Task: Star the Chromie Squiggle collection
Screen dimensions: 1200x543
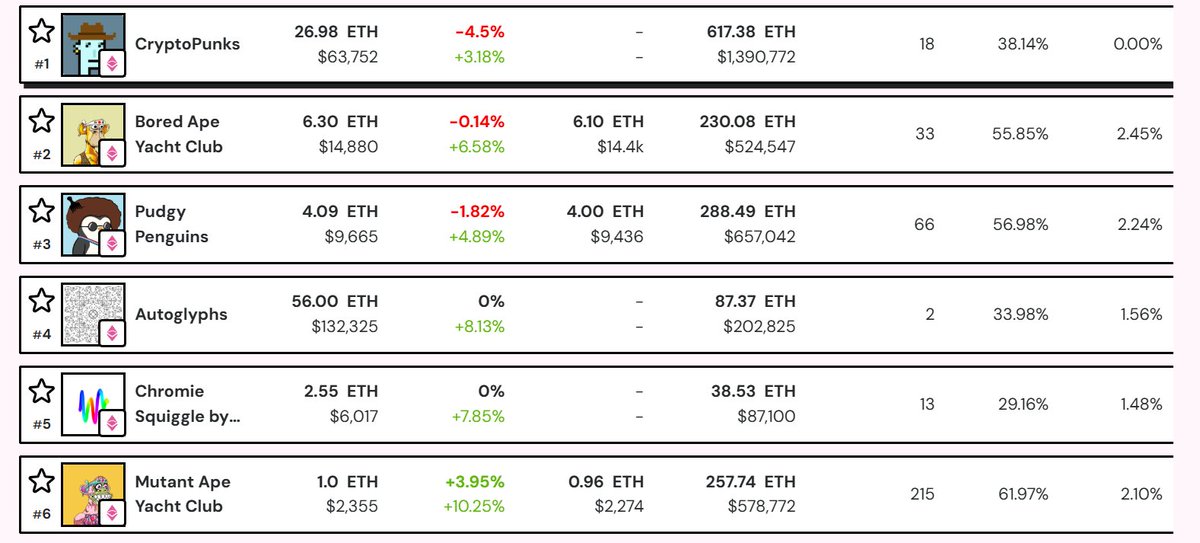Action: pos(41,391)
